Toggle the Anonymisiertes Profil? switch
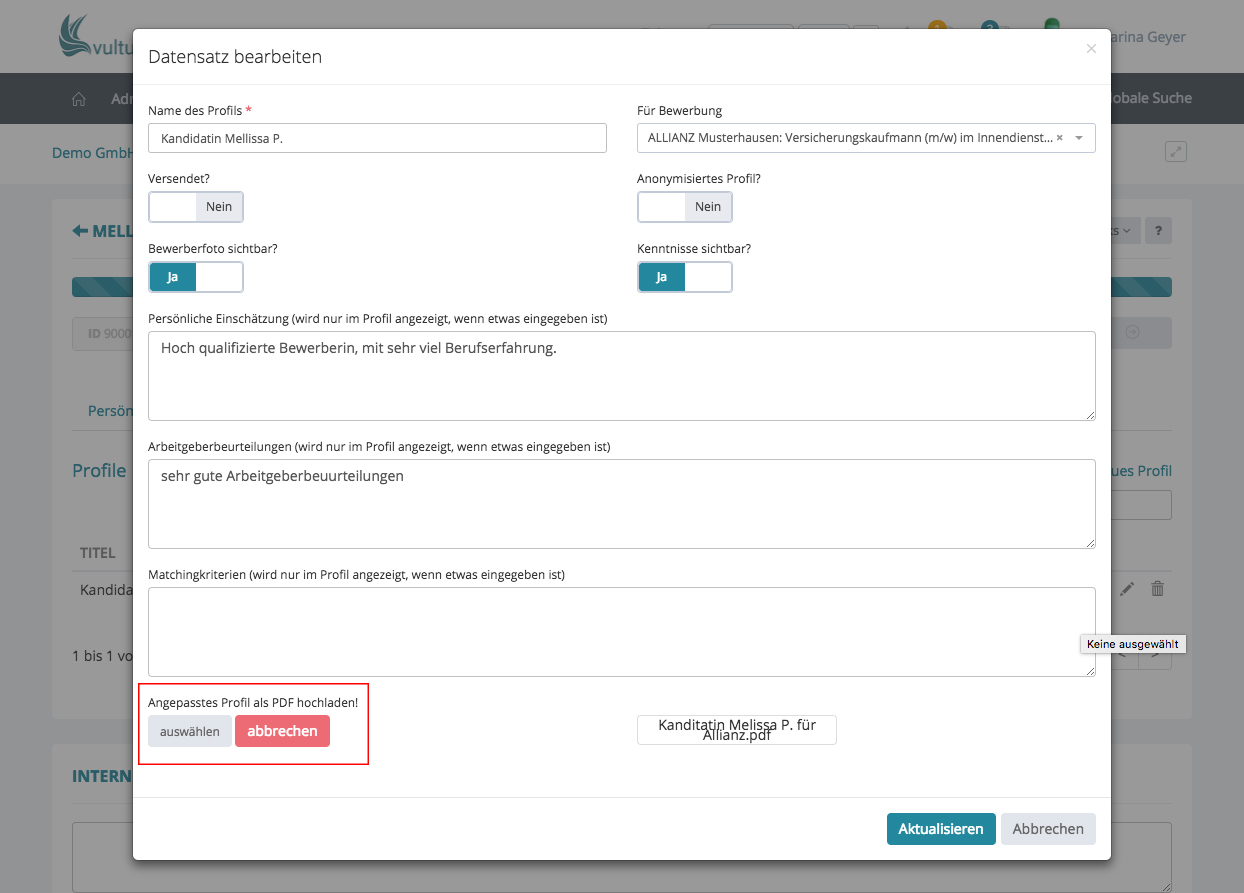 (x=685, y=207)
